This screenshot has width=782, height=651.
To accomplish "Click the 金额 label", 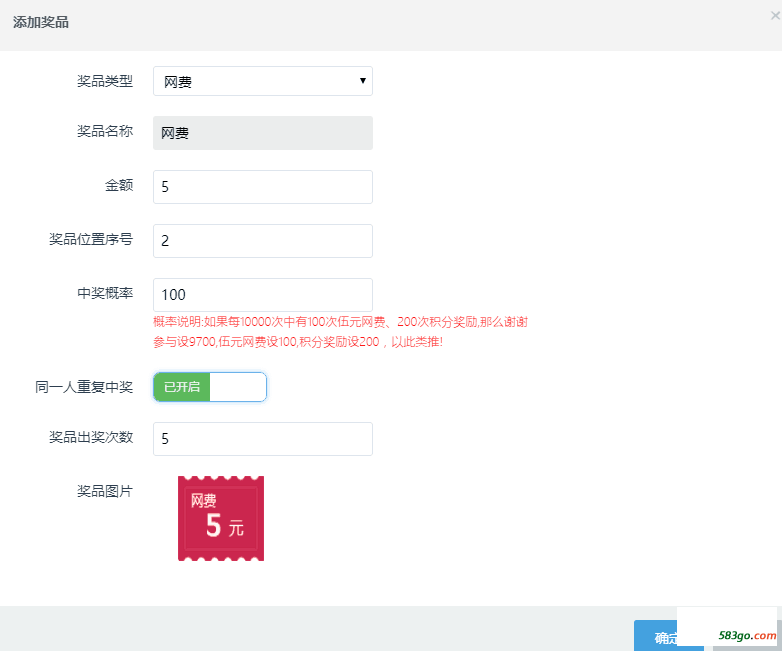I will pos(119,185).
